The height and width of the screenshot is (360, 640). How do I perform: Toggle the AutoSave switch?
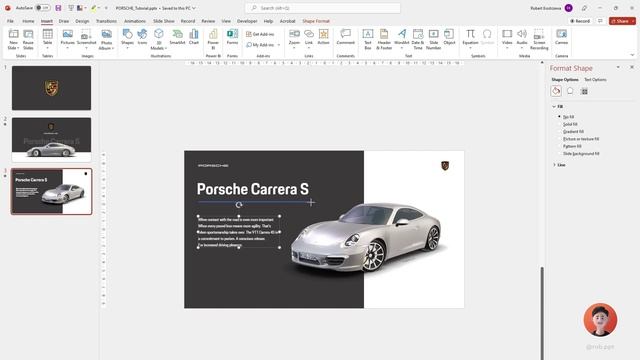pos(42,8)
